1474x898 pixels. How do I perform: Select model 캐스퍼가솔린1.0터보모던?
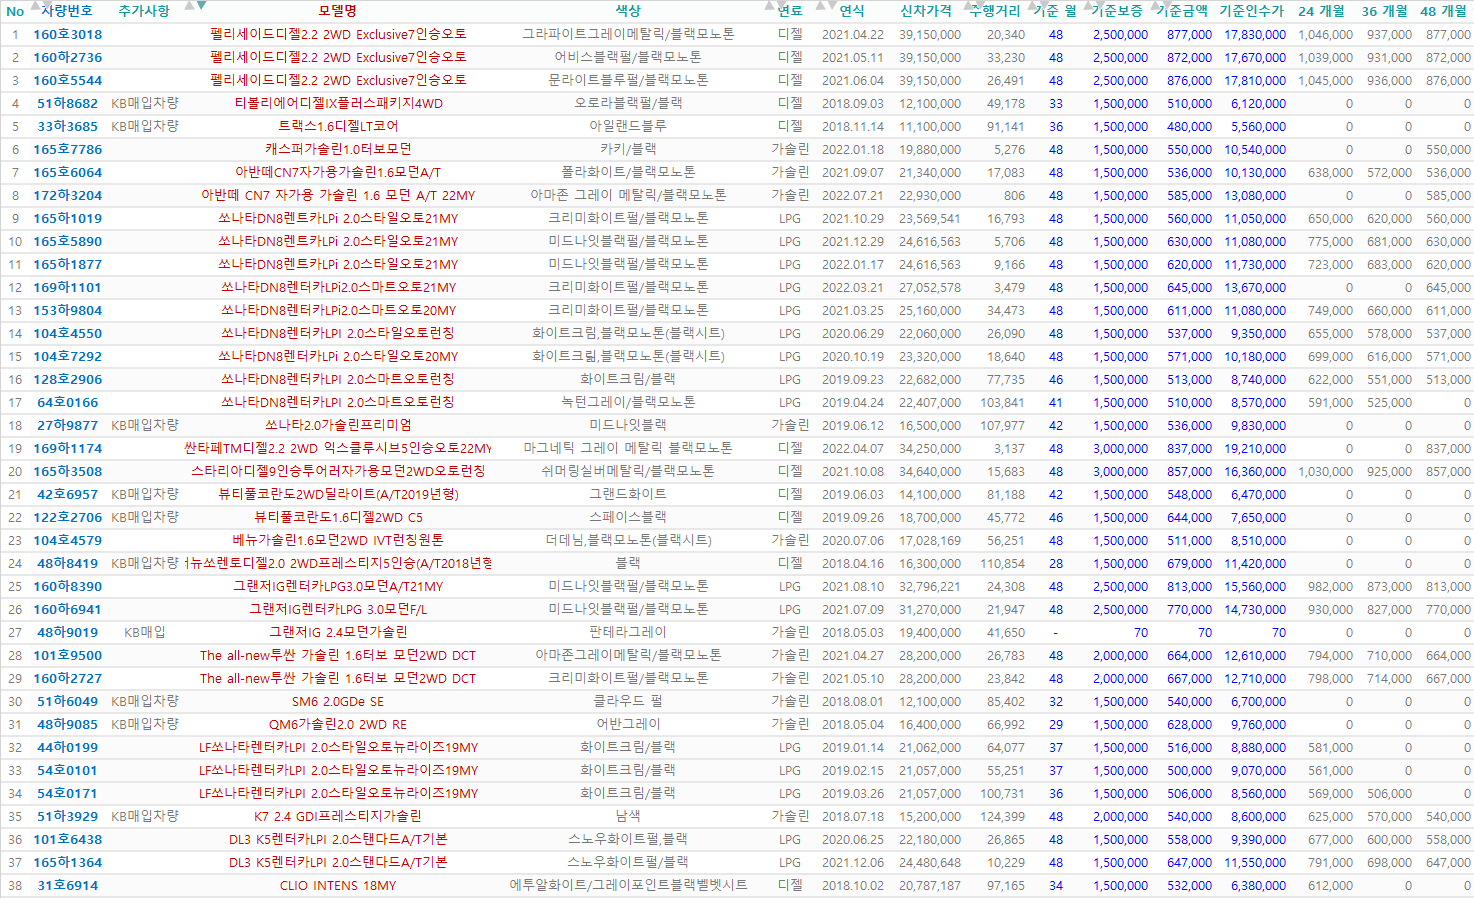[338, 149]
